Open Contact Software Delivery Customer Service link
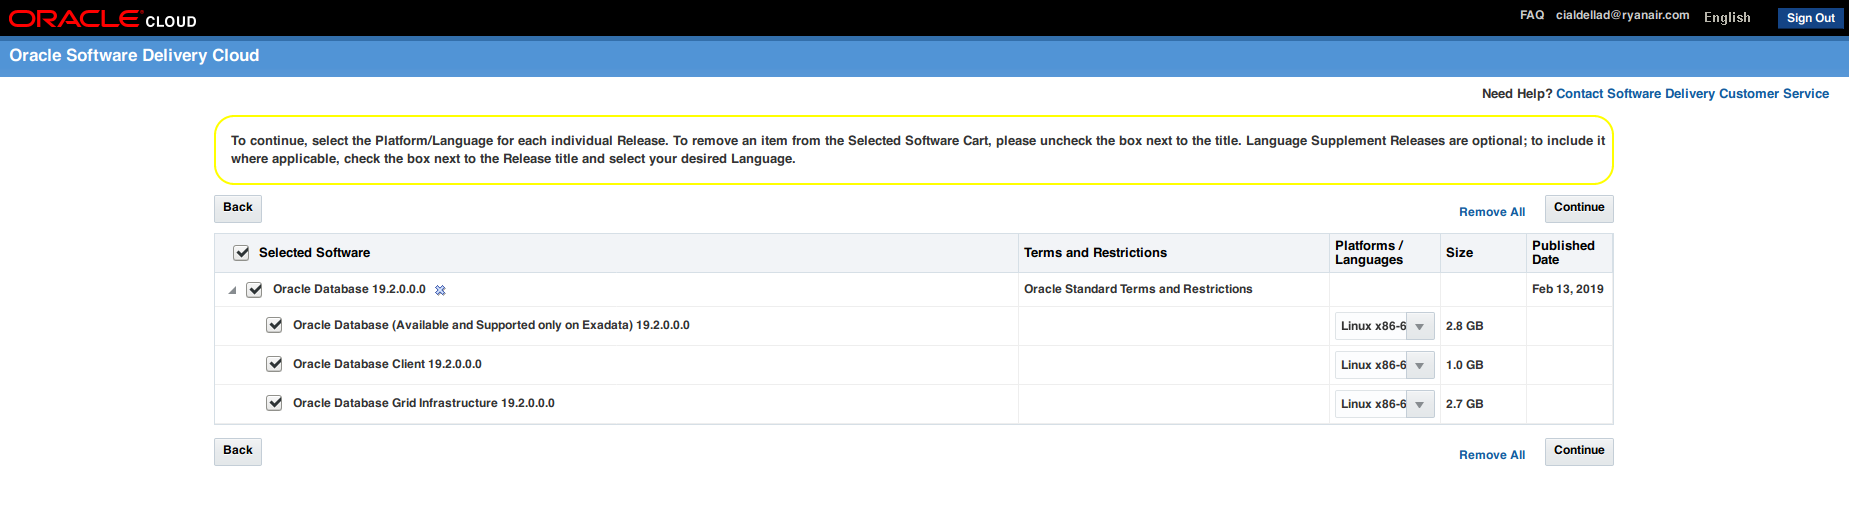 (1692, 94)
